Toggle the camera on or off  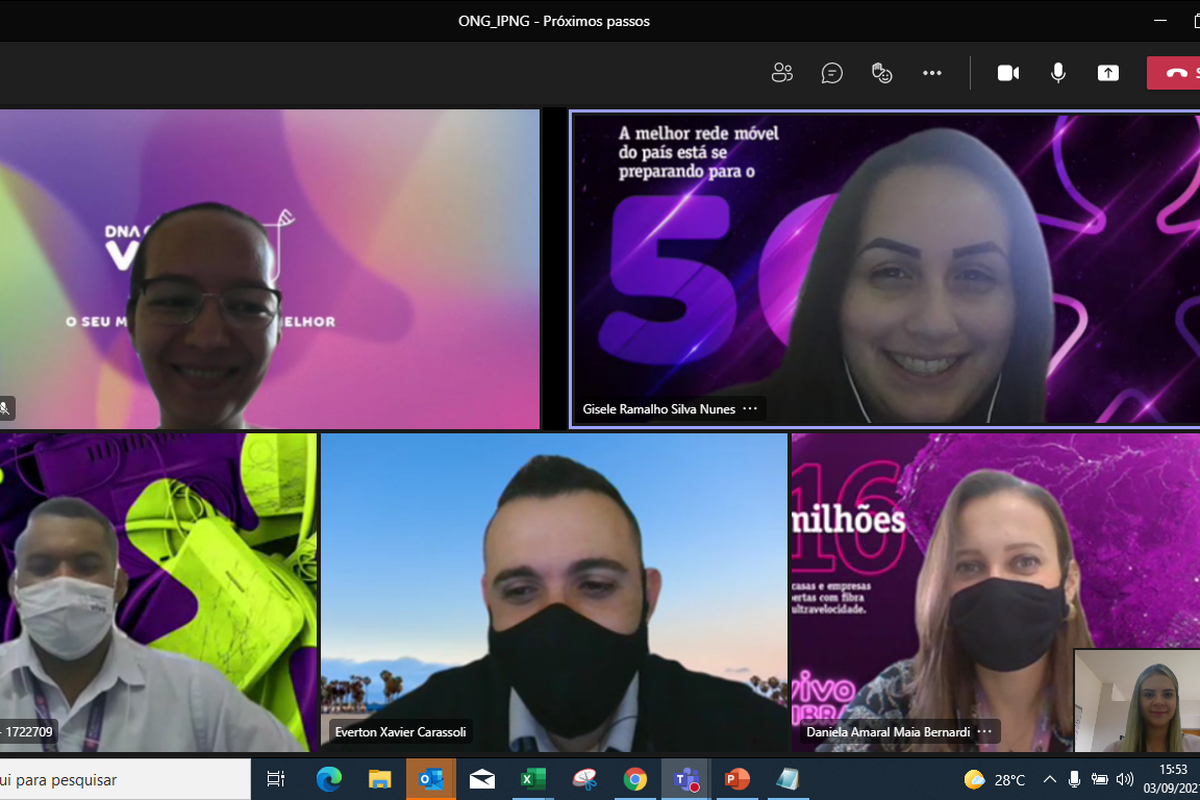(x=1008, y=73)
